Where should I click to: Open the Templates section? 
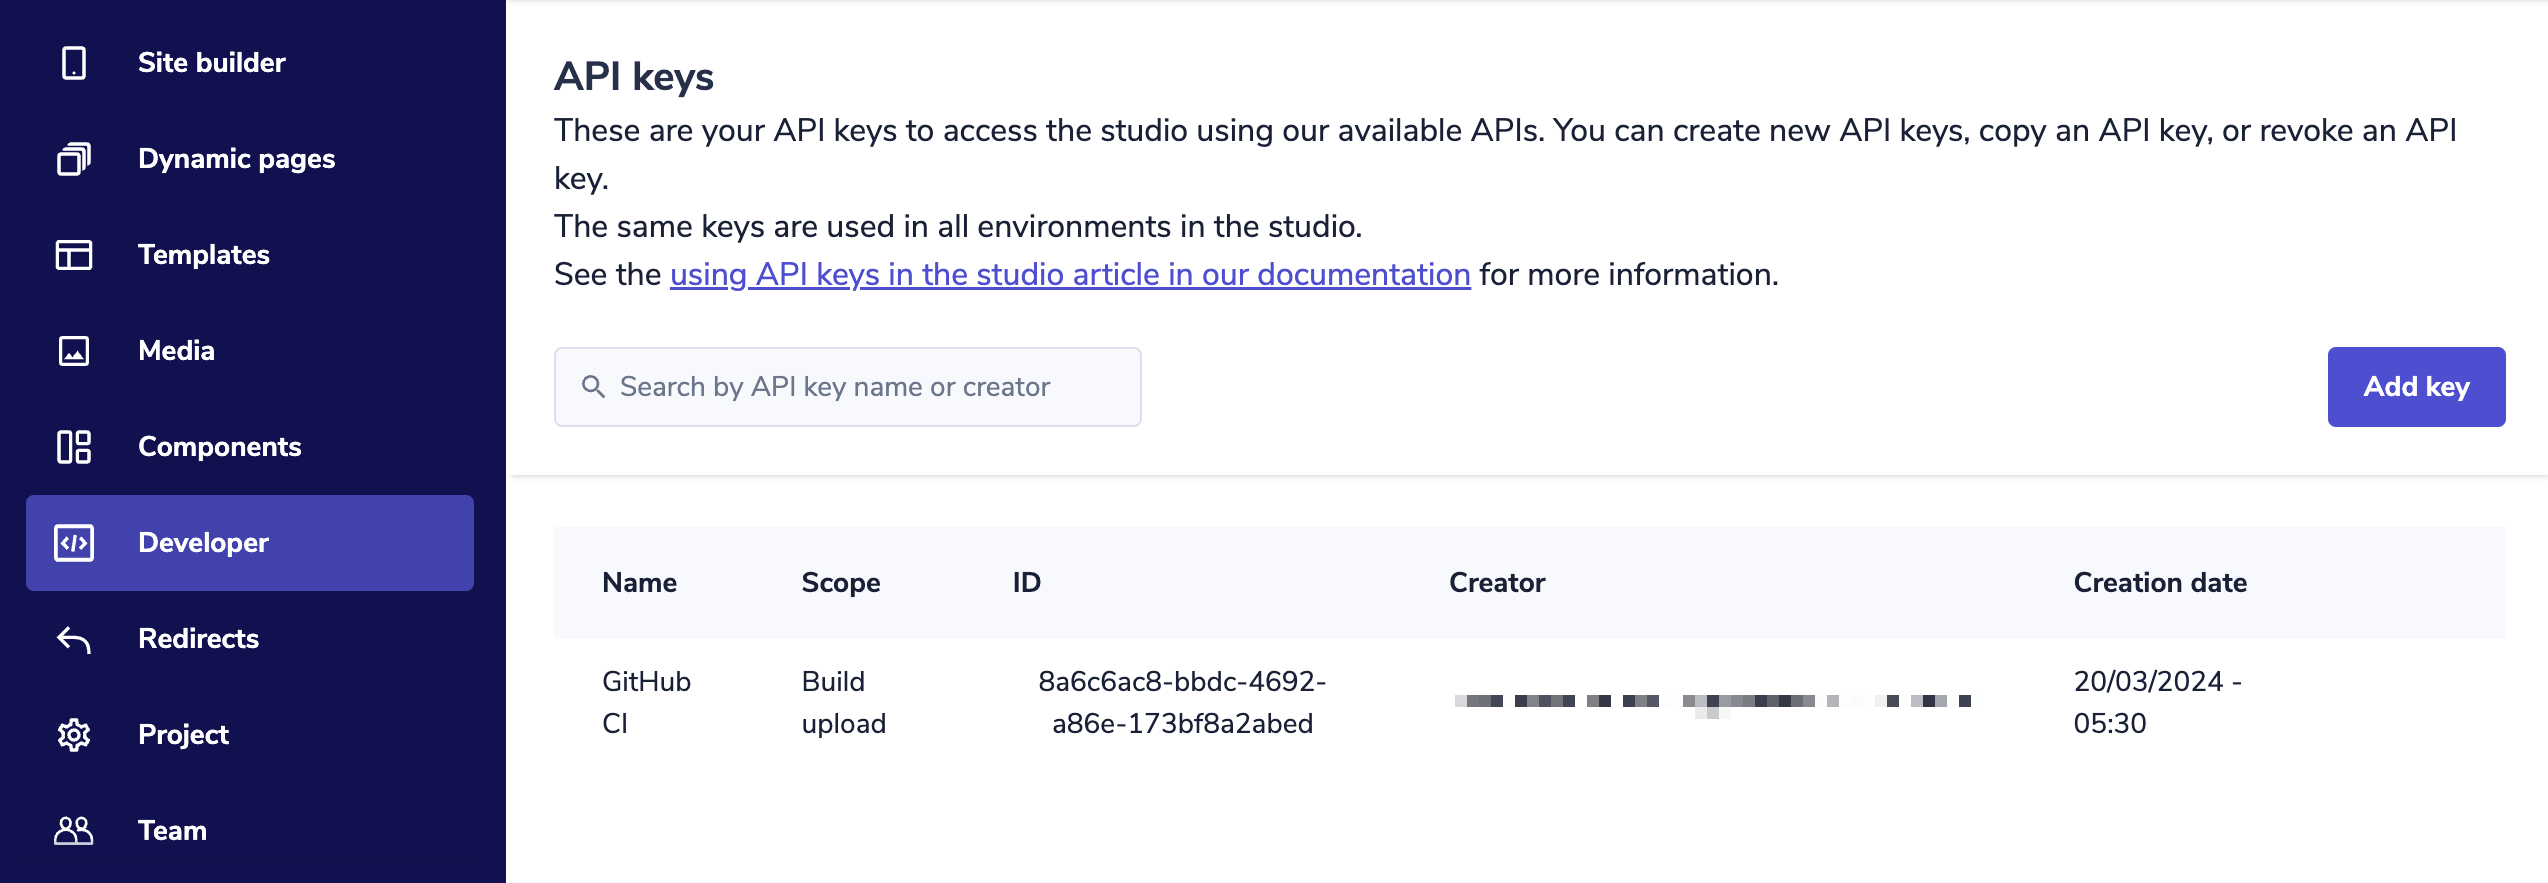203,255
